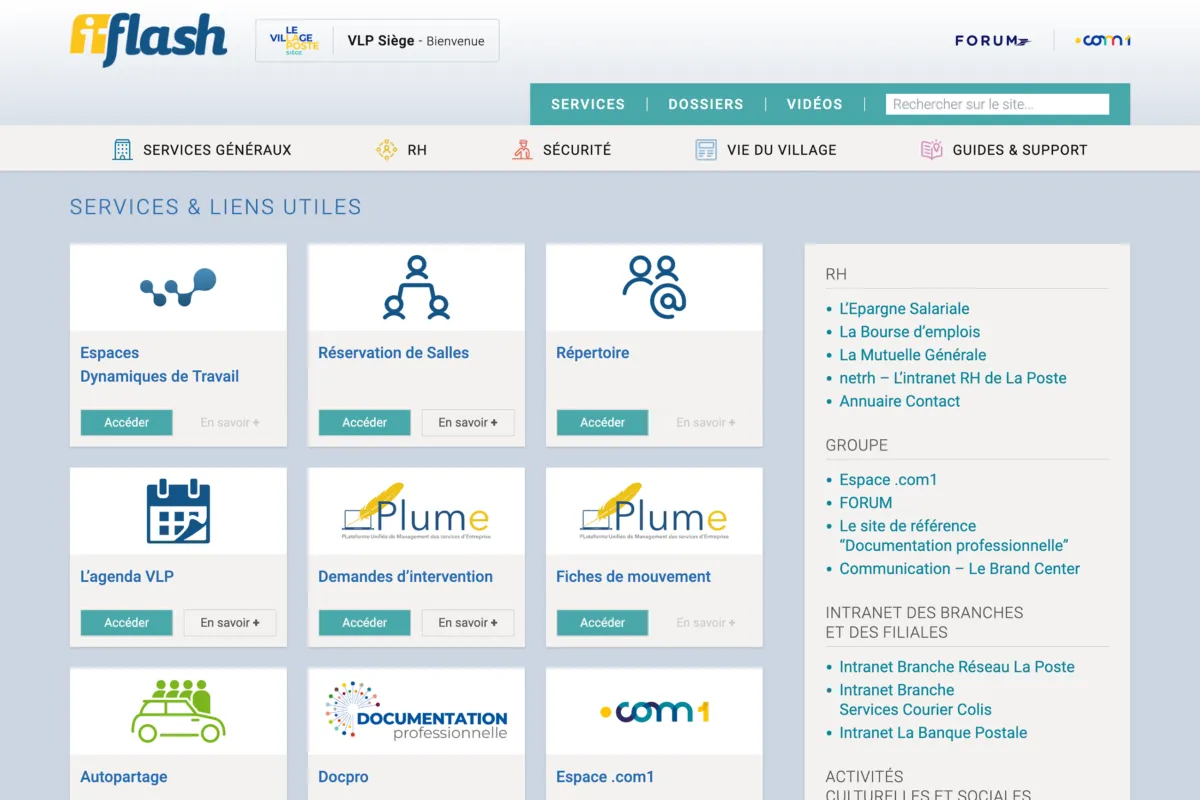Viewport: 1200px width, 800px height.
Task: Click the RH menu icon
Action: click(386, 150)
